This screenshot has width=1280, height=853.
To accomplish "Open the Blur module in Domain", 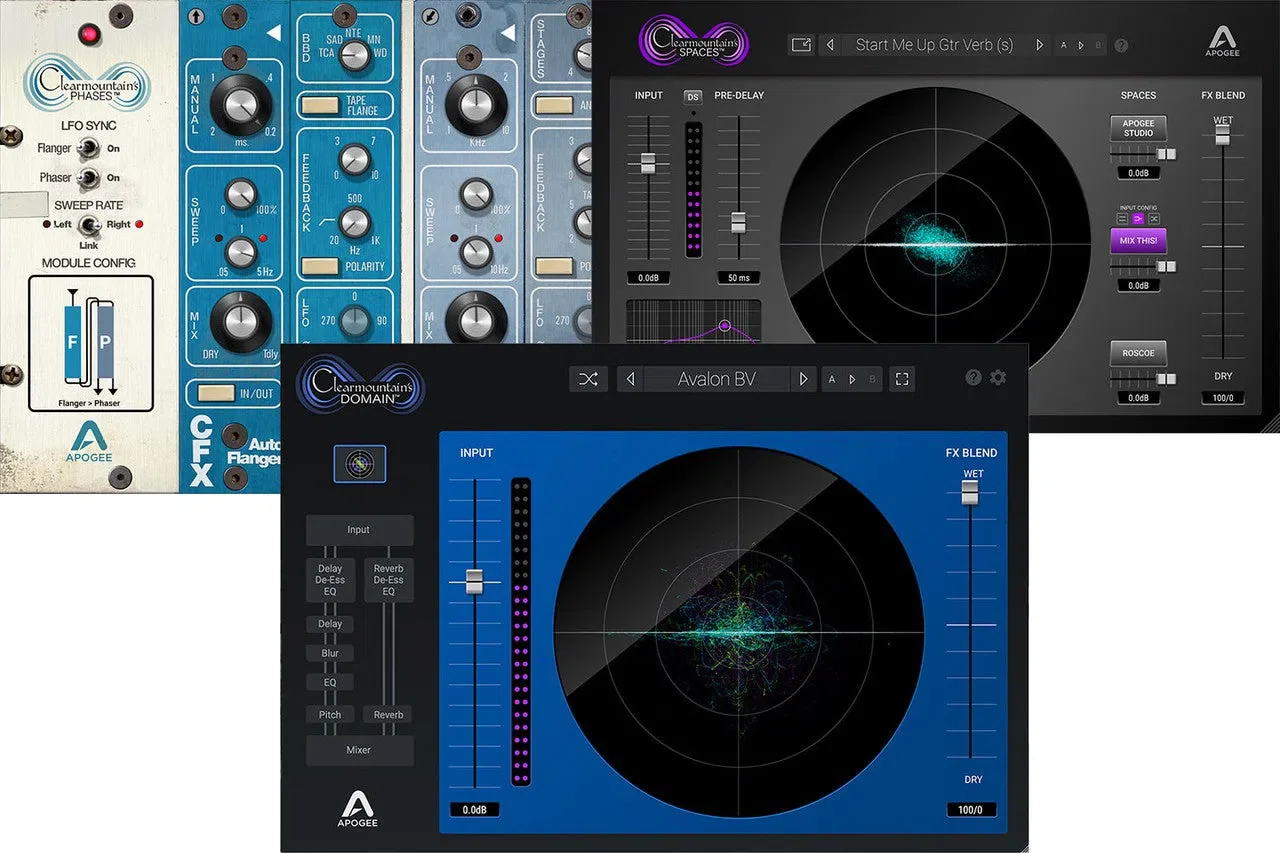I will pyautogui.click(x=330, y=653).
